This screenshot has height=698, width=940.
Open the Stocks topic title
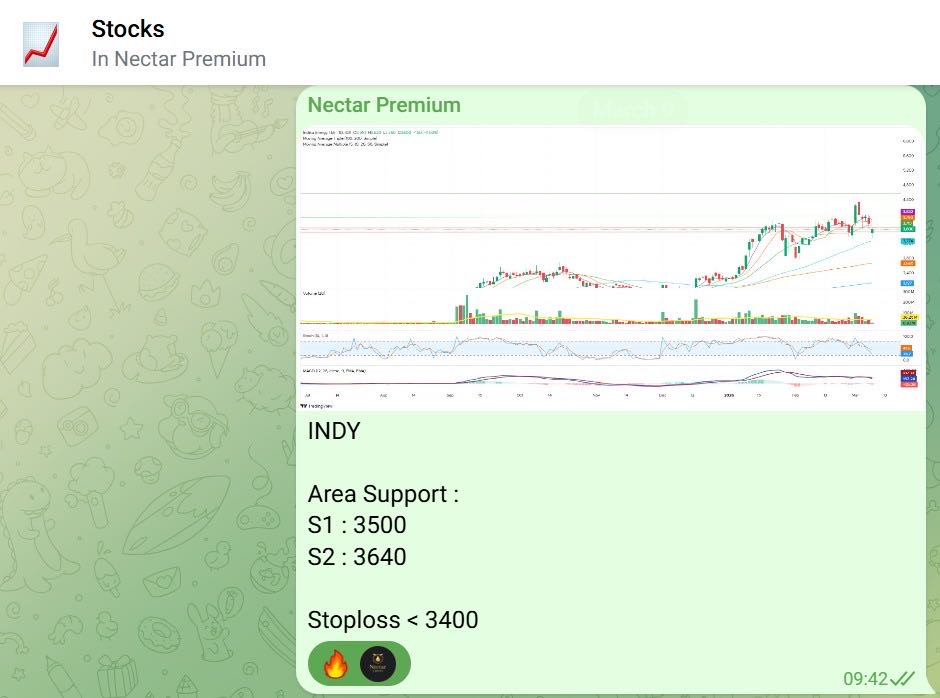click(128, 29)
